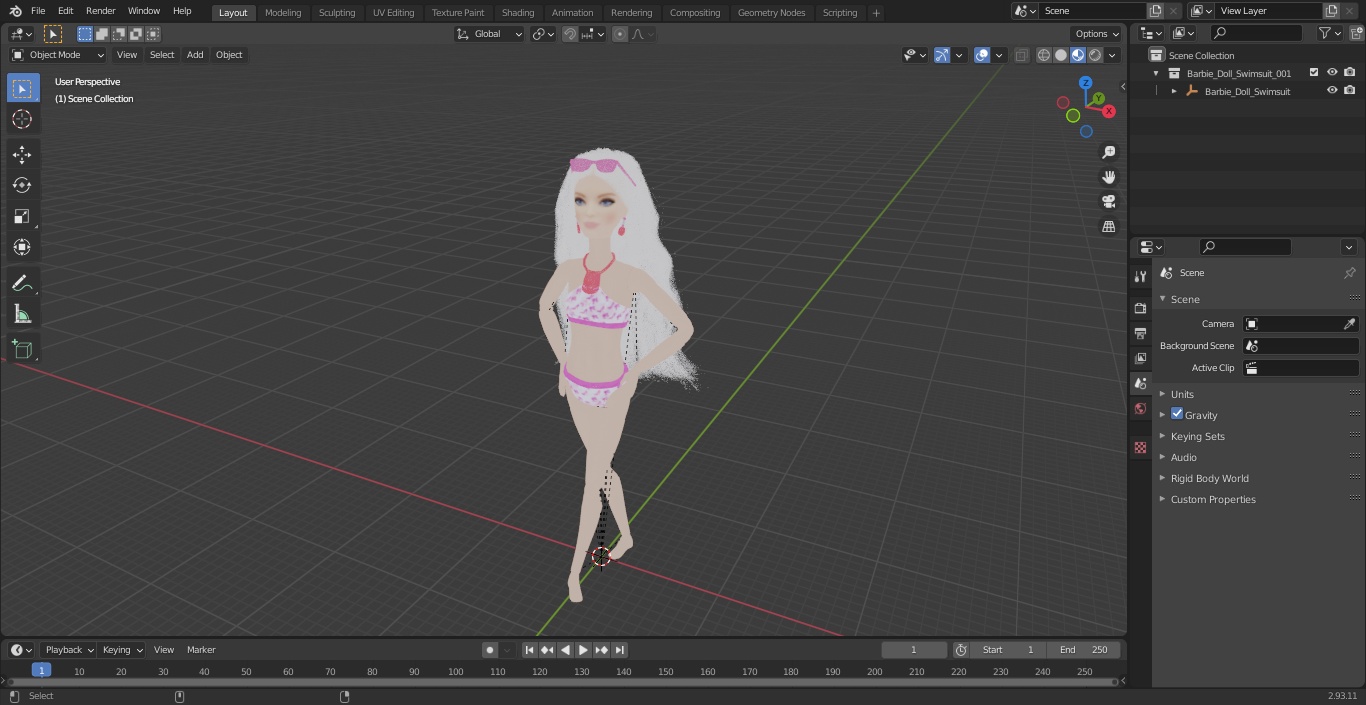
Task: Open the View Layer properties tab
Action: pyautogui.click(x=1140, y=358)
